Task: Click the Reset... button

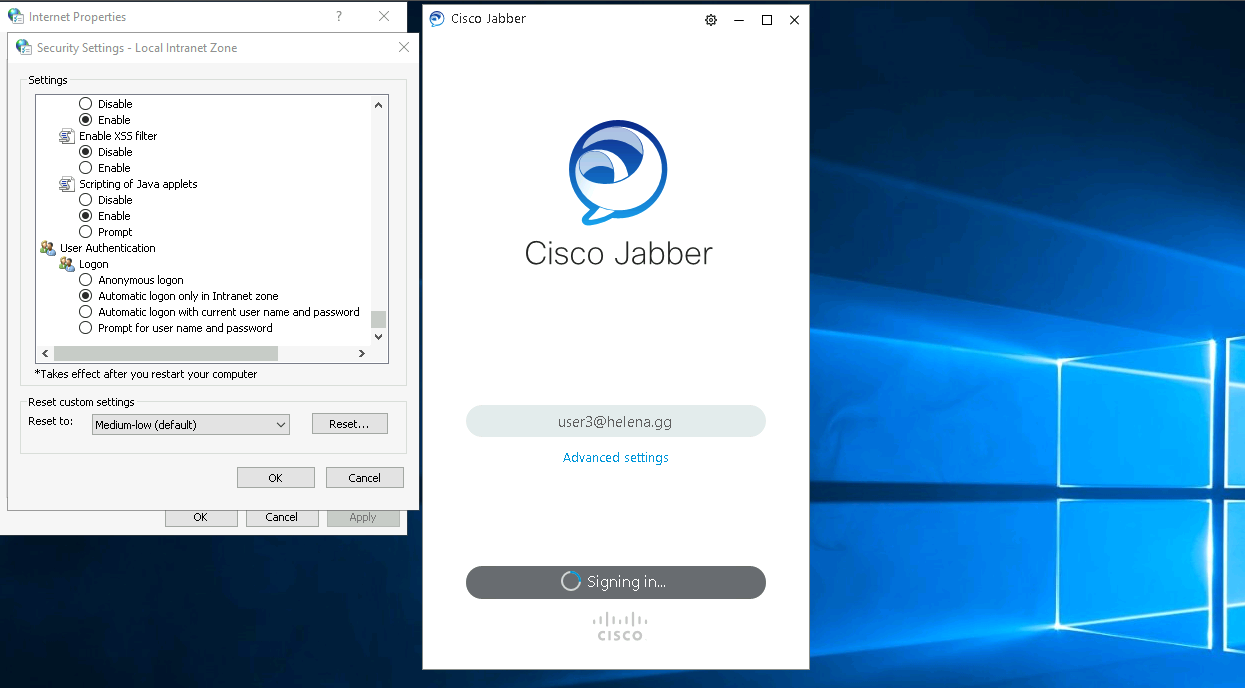Action: [349, 424]
